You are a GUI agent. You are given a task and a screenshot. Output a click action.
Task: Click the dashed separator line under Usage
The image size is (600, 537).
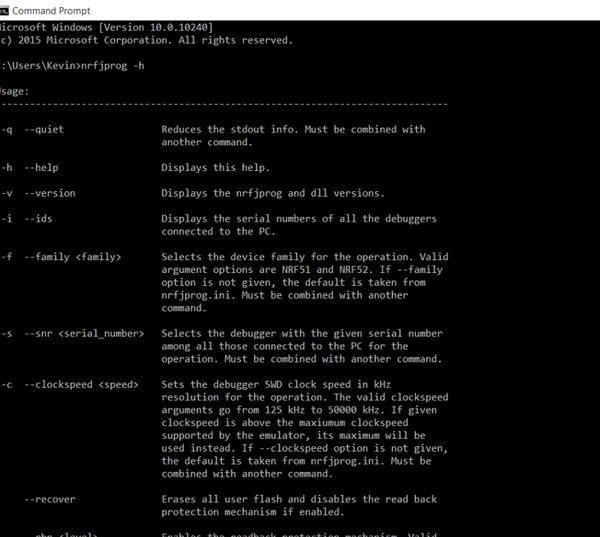click(224, 104)
